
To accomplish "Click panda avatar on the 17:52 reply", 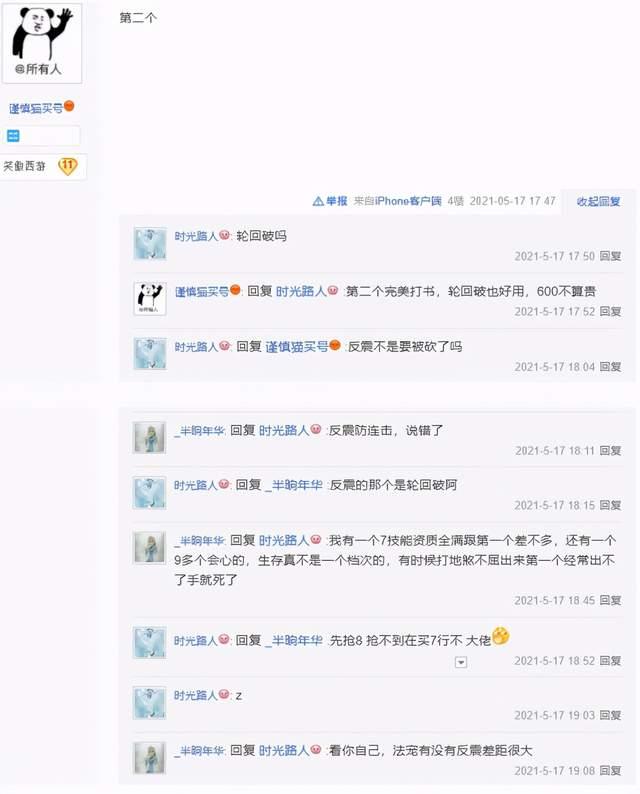I will pyautogui.click(x=150, y=299).
